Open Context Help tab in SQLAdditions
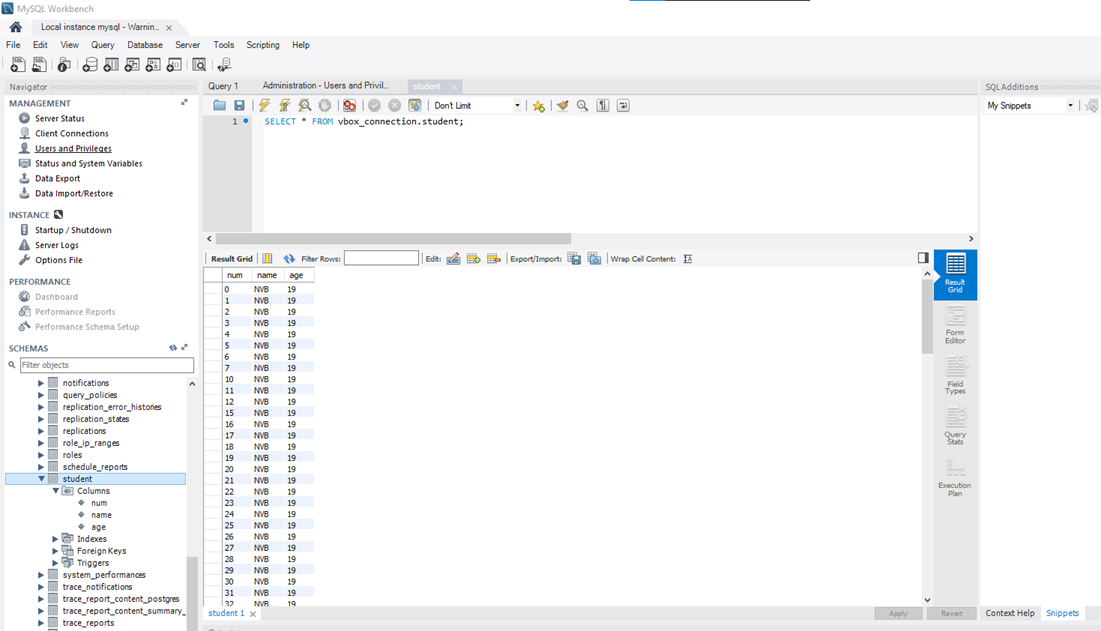Viewport: 1101px width, 631px height. [x=1010, y=613]
